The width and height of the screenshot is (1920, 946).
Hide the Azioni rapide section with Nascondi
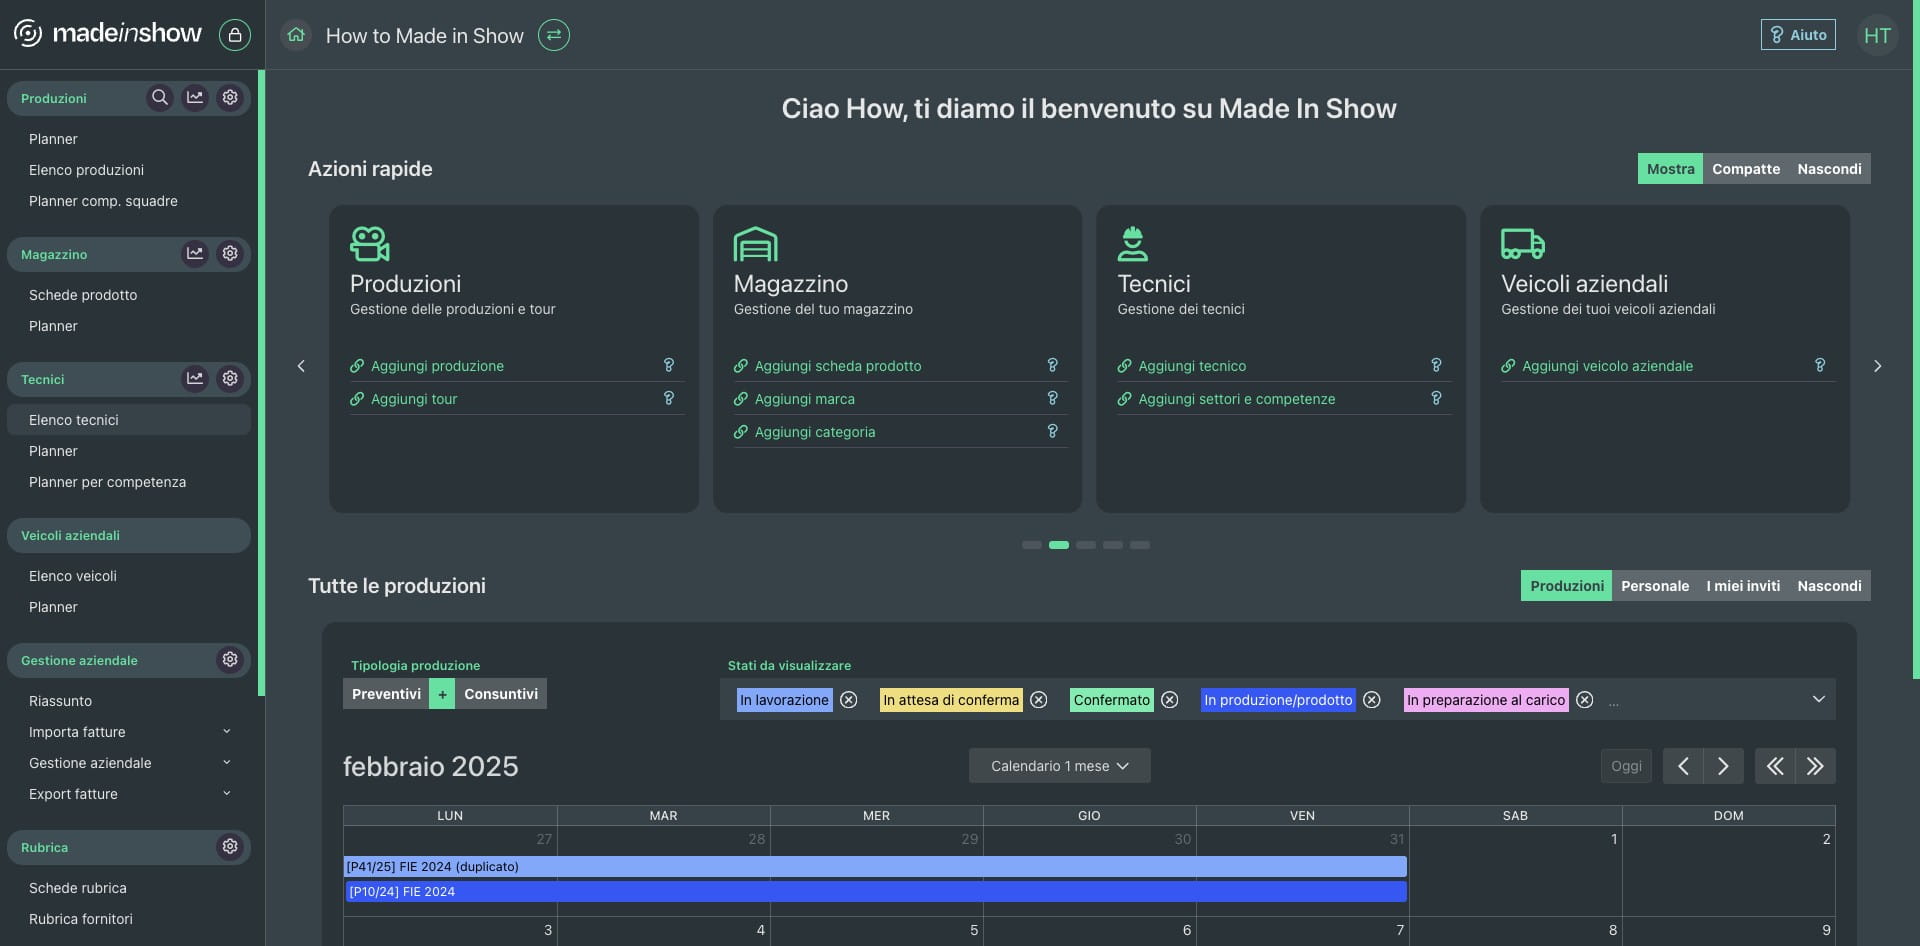pyautogui.click(x=1829, y=169)
